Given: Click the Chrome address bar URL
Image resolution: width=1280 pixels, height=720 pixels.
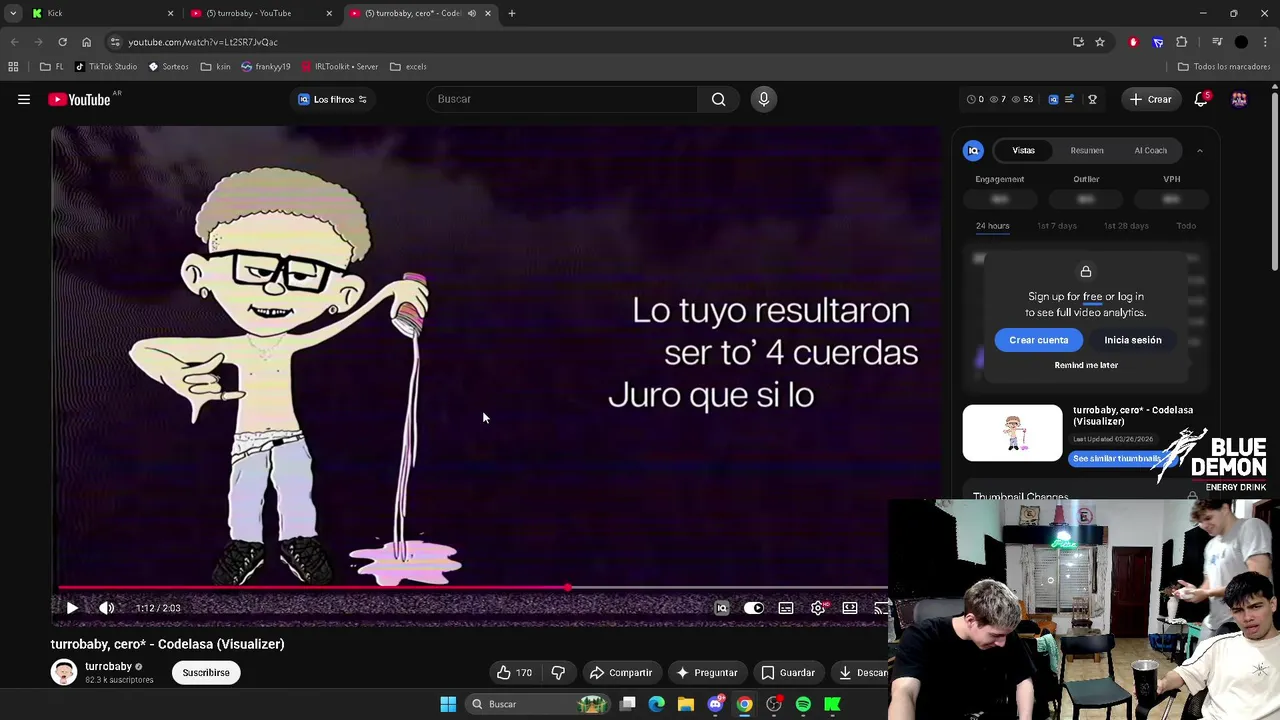Looking at the screenshot, I should coord(203,42).
